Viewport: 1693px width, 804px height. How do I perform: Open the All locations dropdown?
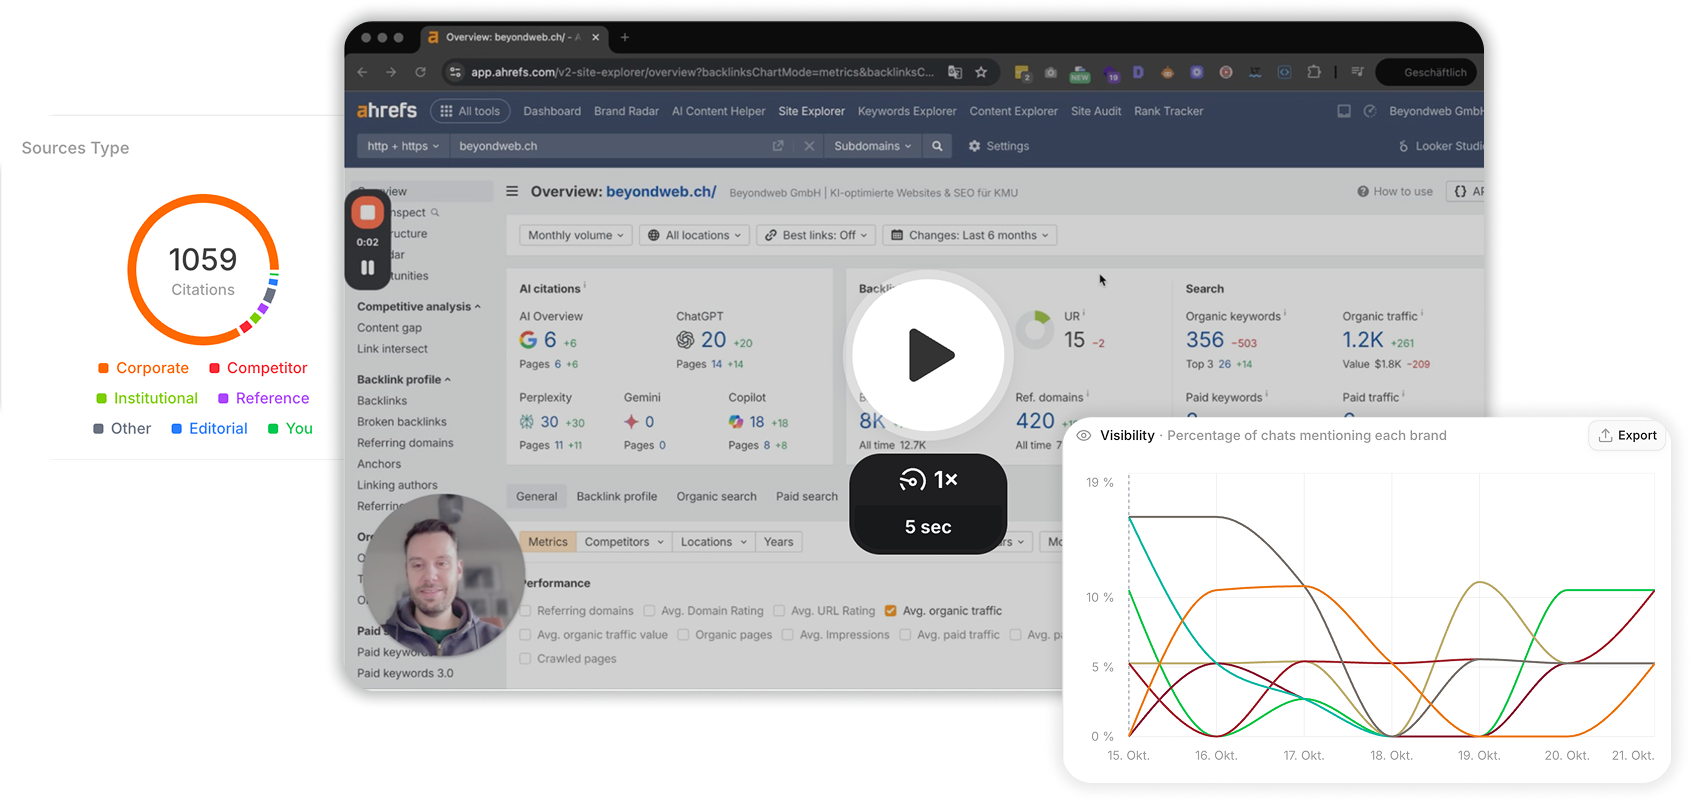694,235
